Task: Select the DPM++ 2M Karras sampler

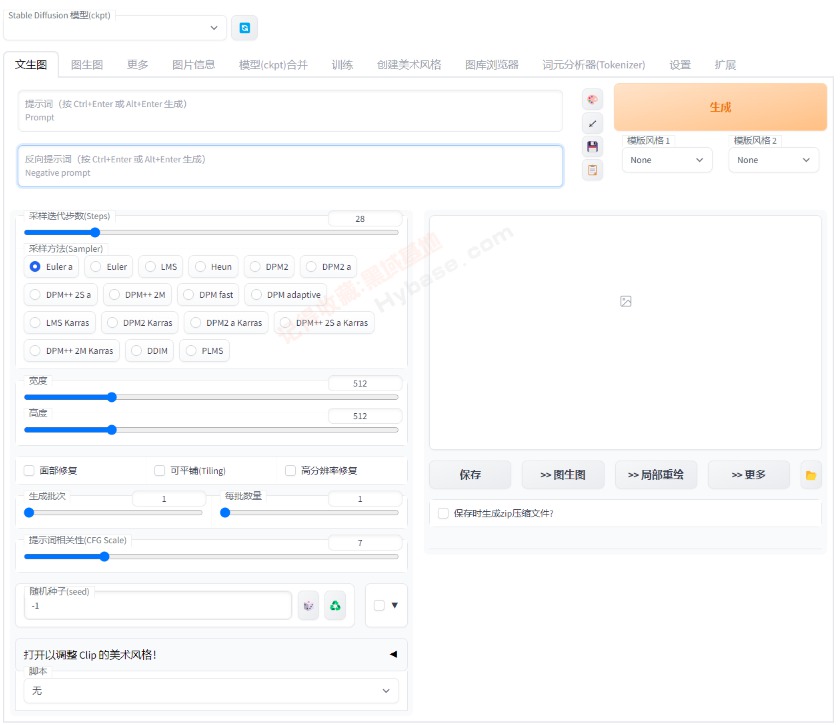Action: click(x=71, y=351)
